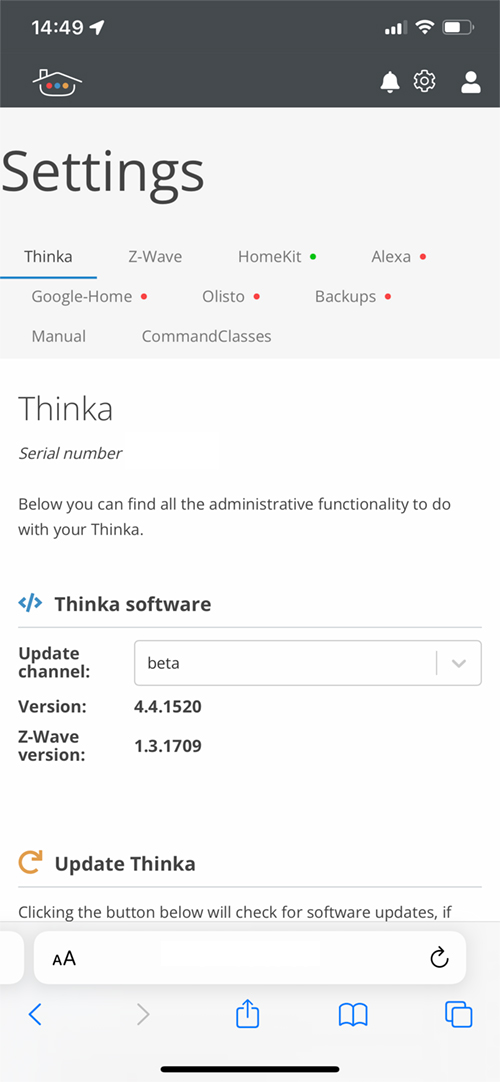Image resolution: width=500 pixels, height=1082 pixels.
Task: Open the Manual tab
Action: point(59,337)
